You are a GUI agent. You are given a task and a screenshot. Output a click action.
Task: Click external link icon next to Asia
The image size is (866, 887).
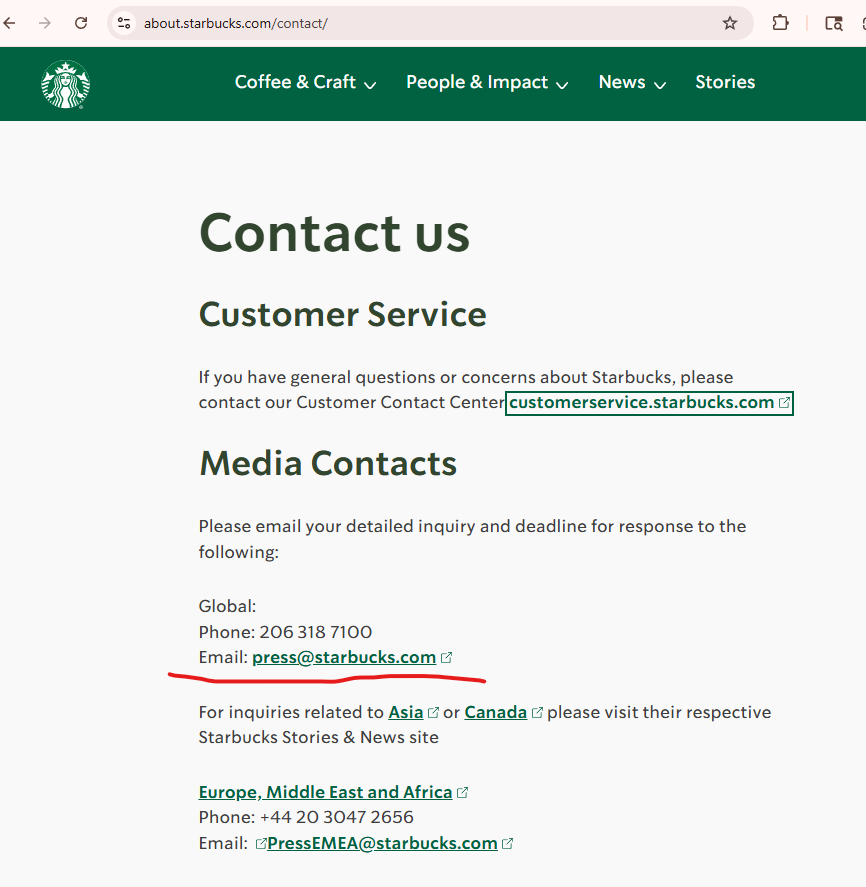tap(433, 713)
